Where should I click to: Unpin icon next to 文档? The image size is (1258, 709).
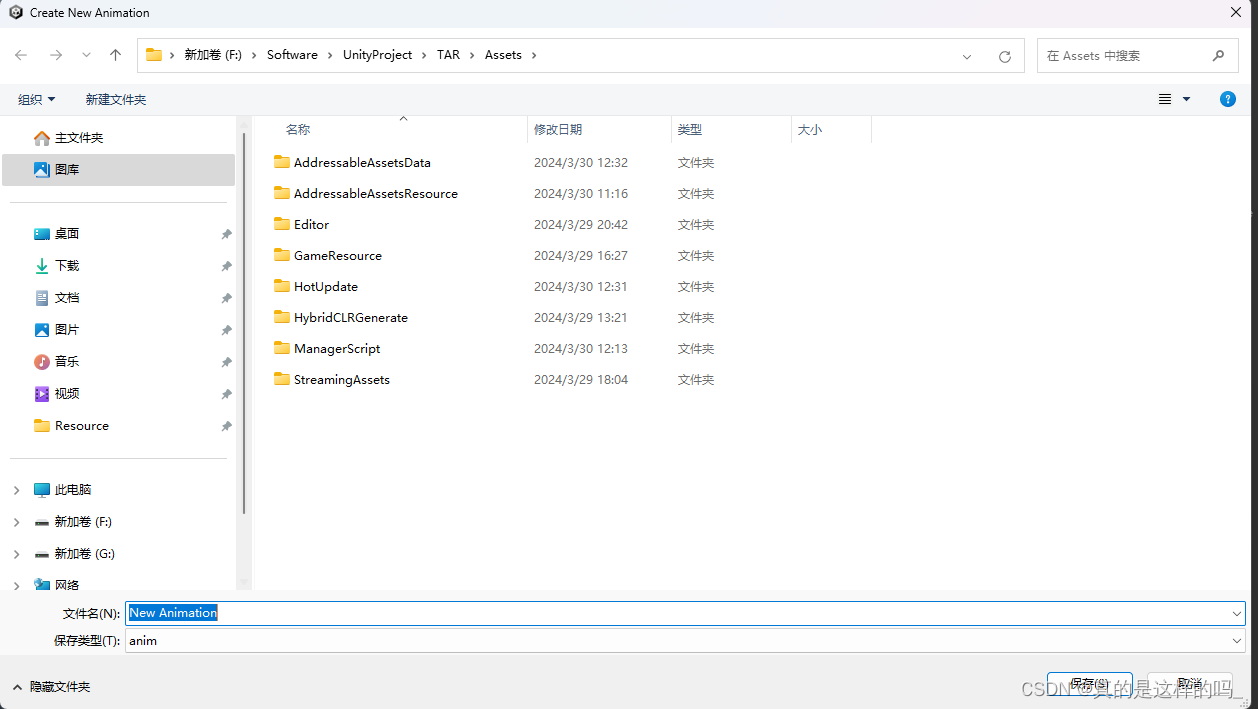(x=226, y=298)
